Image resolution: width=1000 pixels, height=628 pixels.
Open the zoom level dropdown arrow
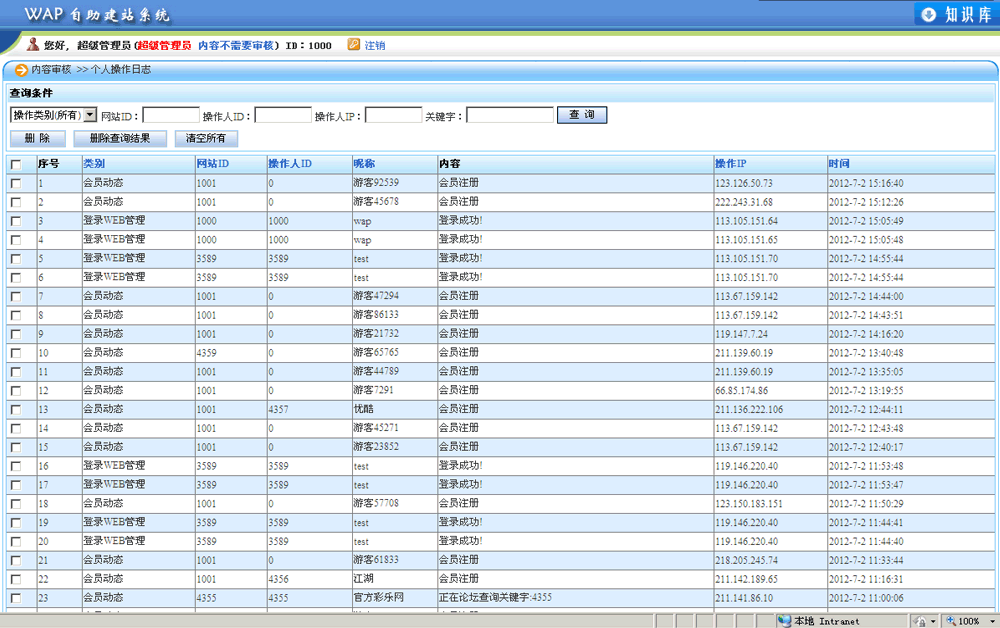tap(992, 621)
